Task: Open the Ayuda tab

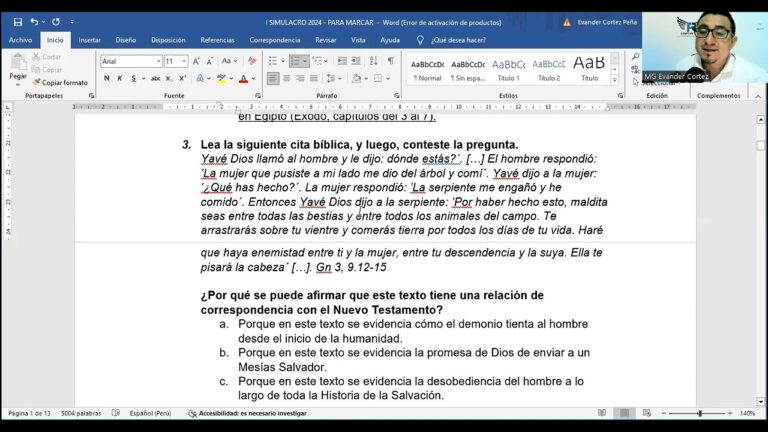Action: click(x=390, y=40)
